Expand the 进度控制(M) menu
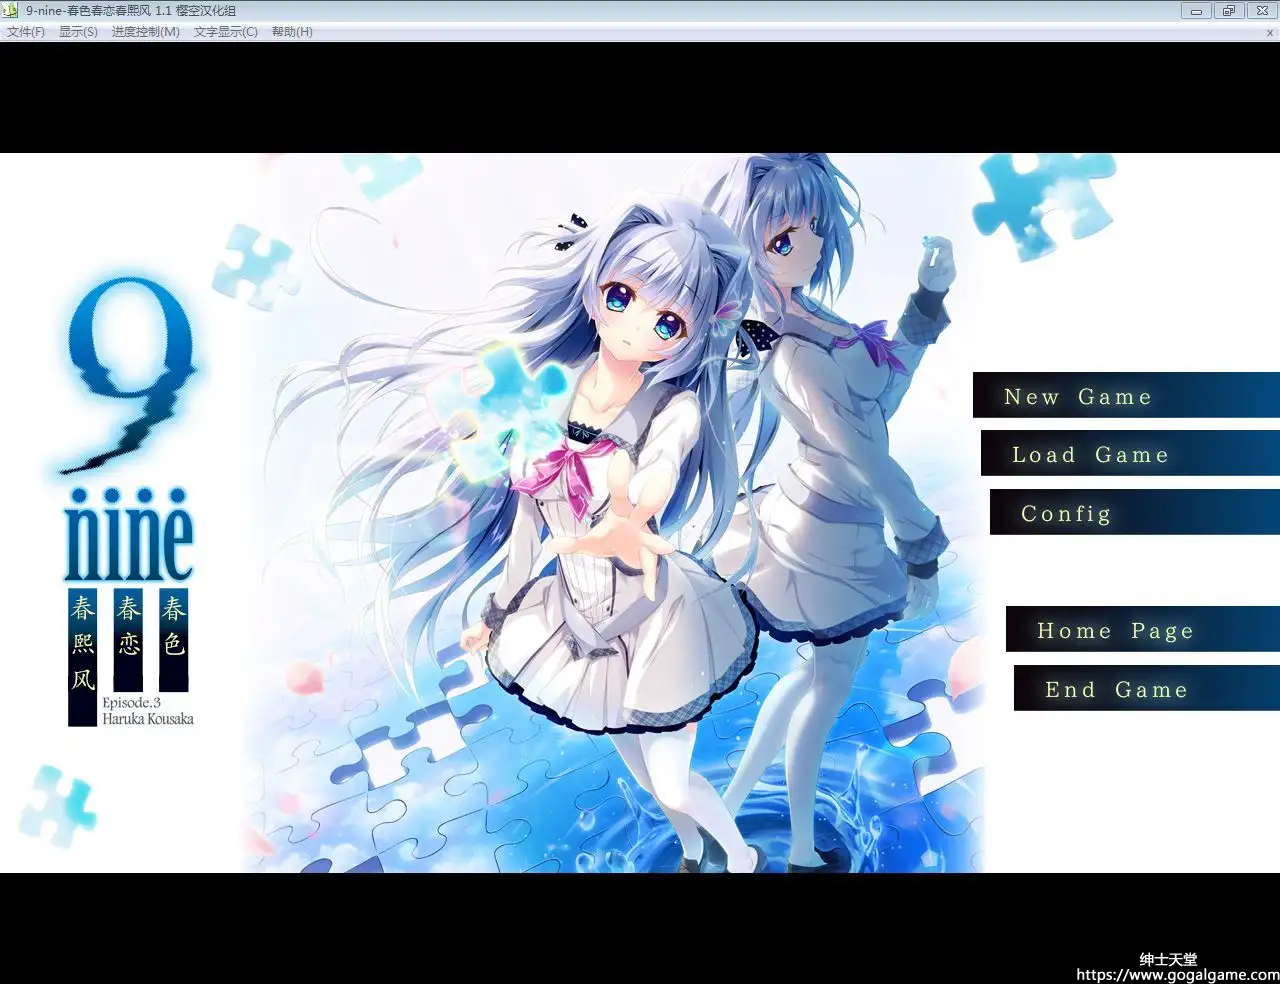The image size is (1280, 984). coord(146,32)
